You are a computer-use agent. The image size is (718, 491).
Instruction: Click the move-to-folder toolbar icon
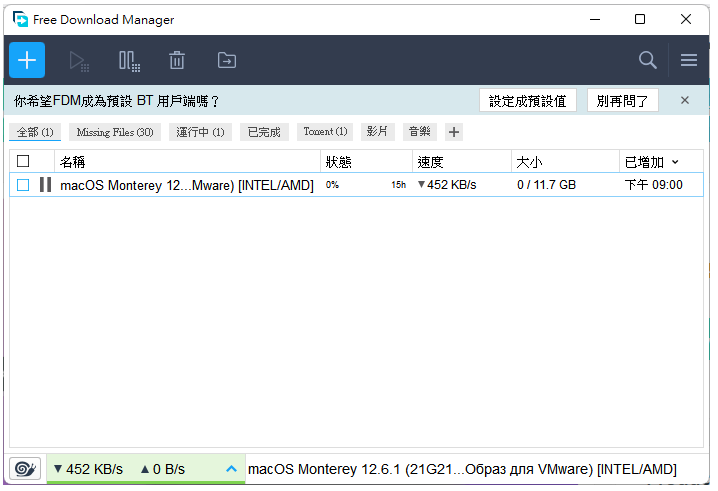click(227, 60)
